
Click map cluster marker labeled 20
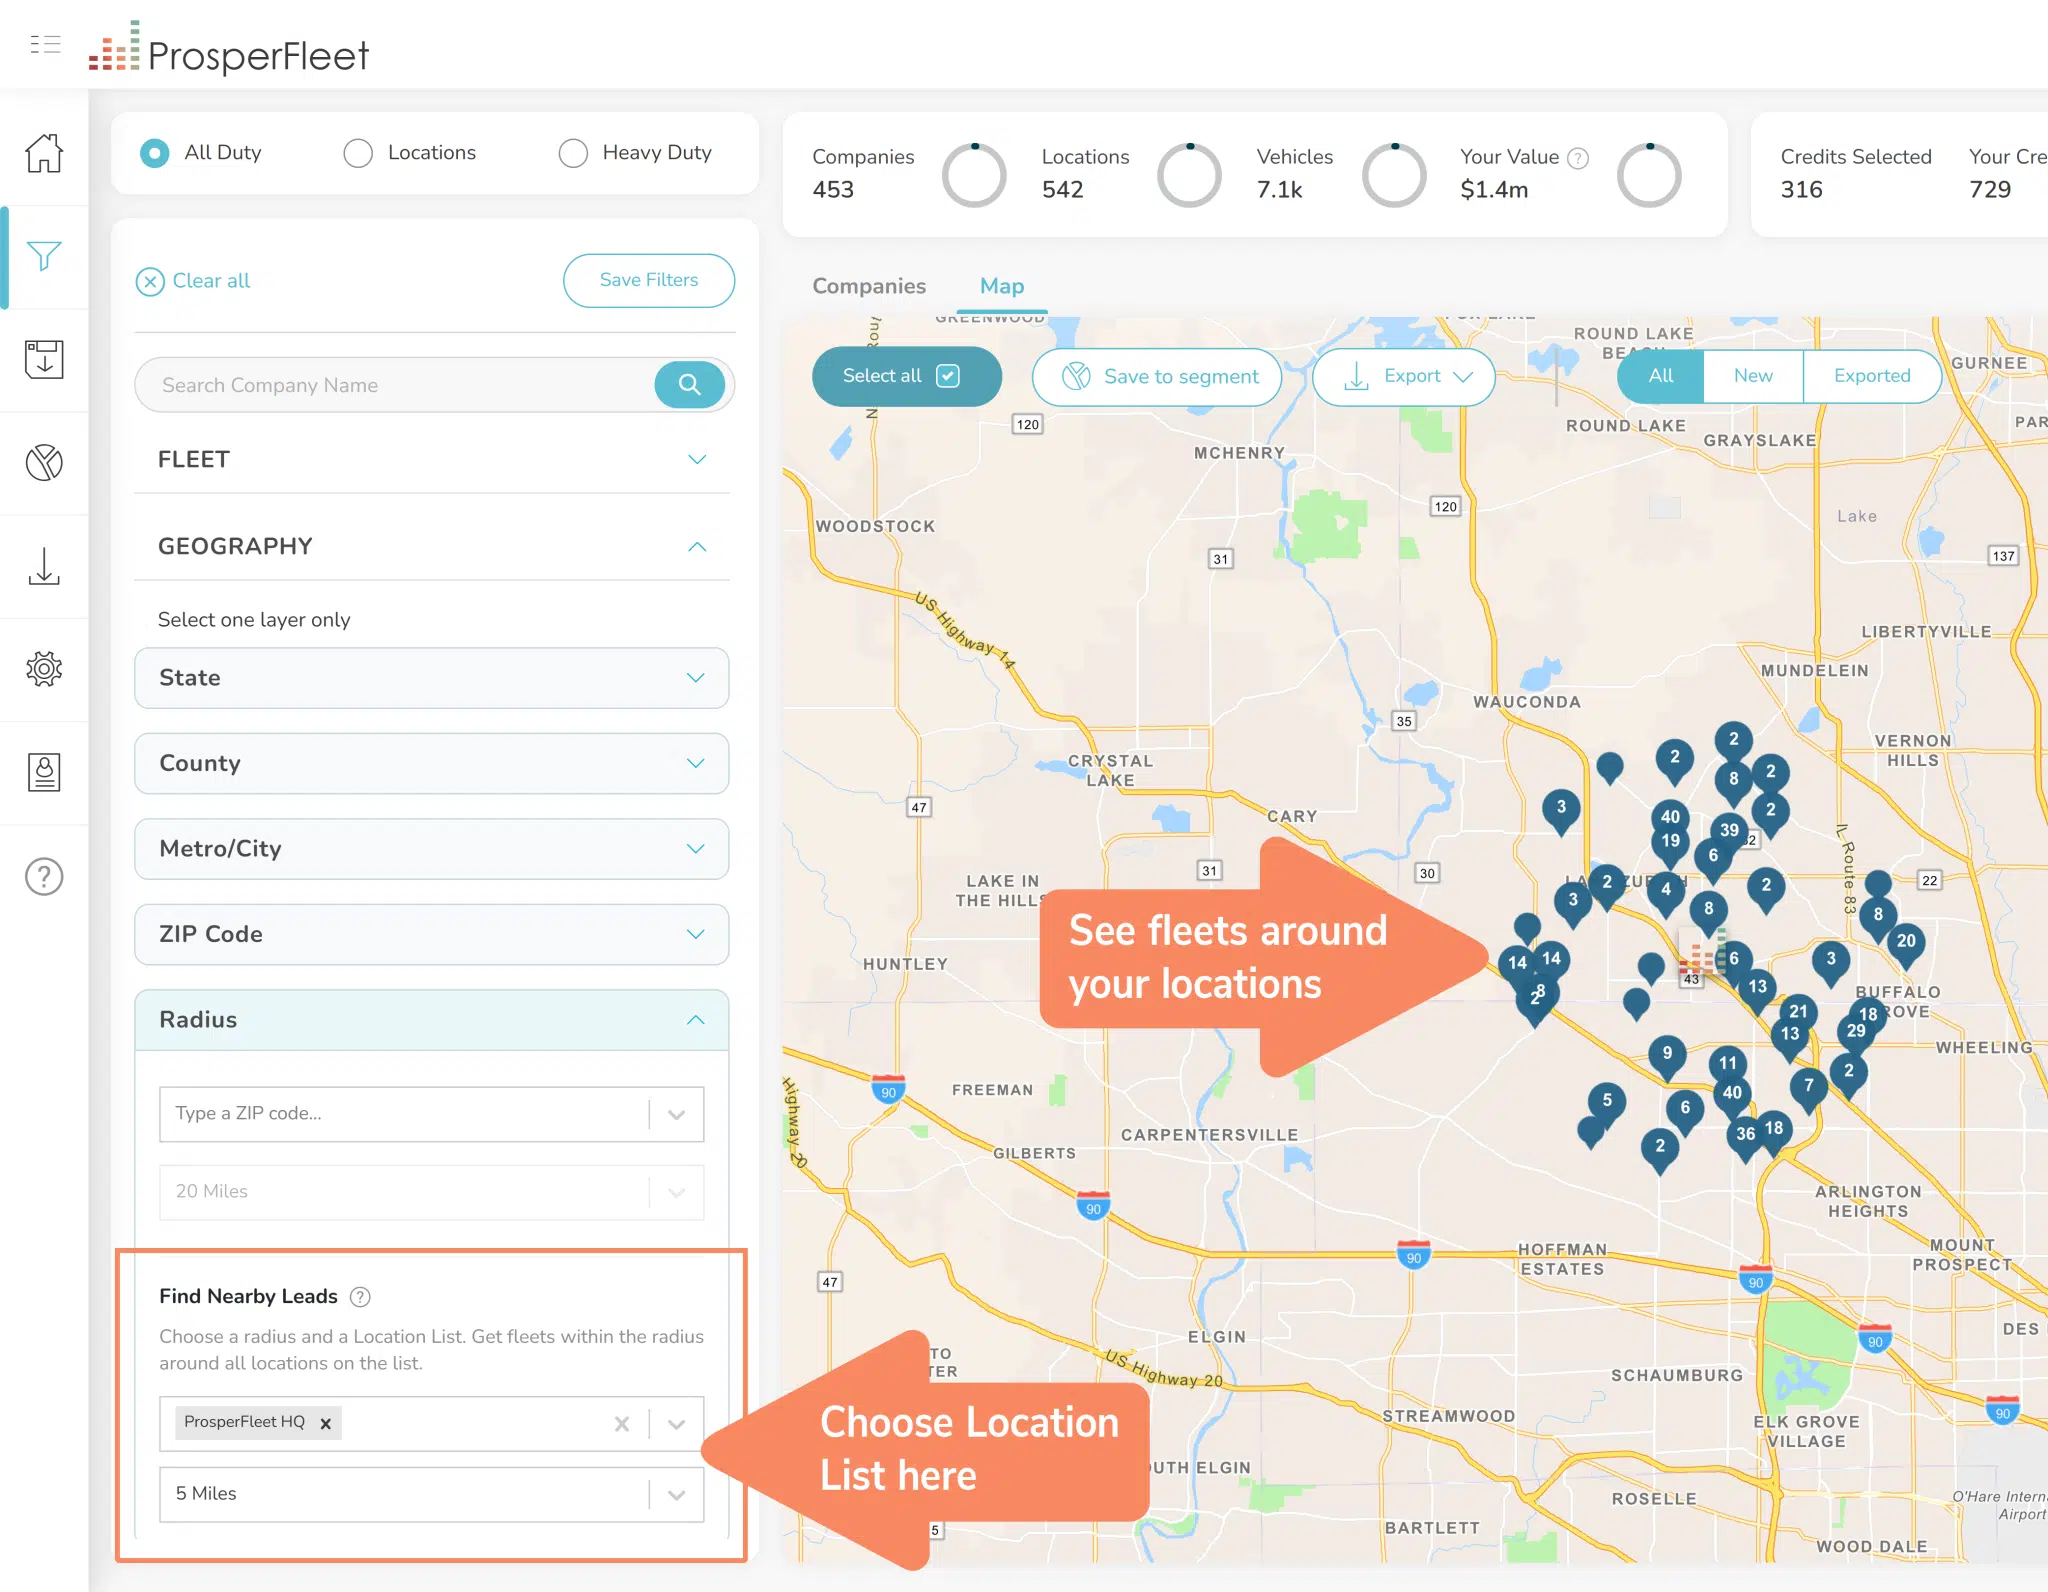[x=1906, y=944]
